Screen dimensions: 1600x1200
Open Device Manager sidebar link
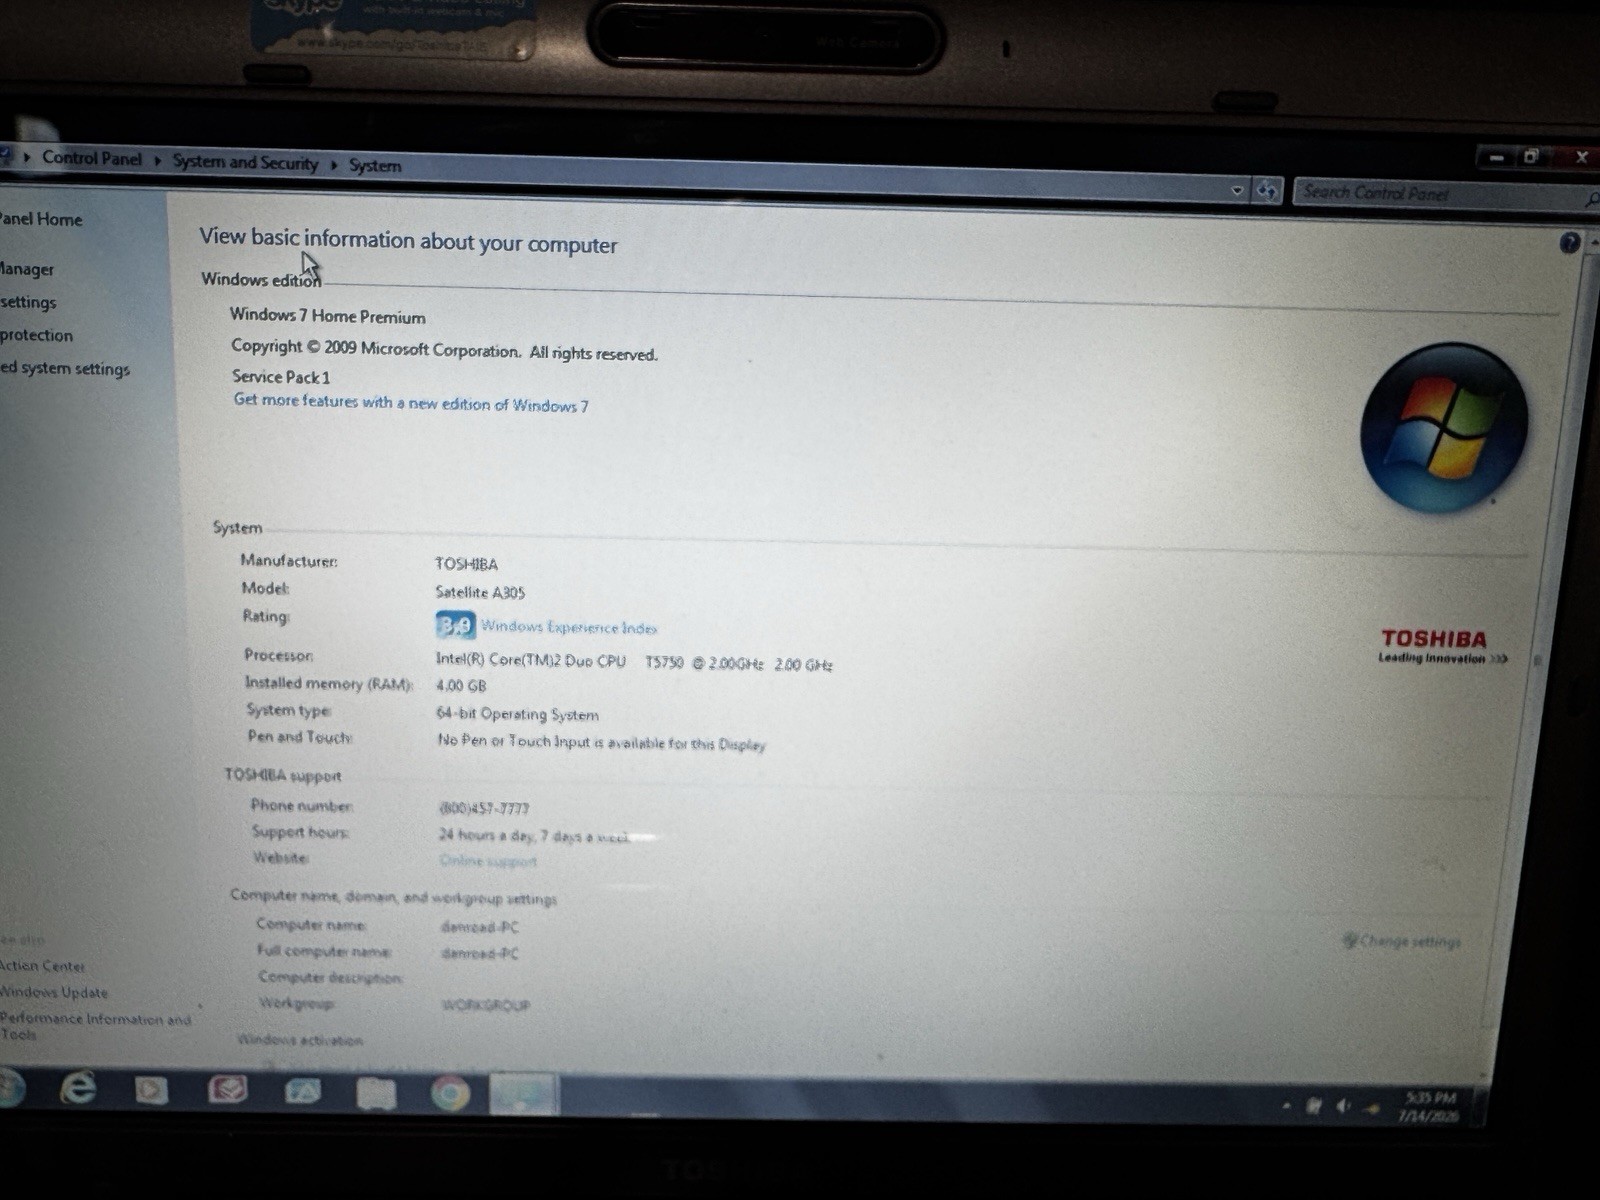coord(27,269)
